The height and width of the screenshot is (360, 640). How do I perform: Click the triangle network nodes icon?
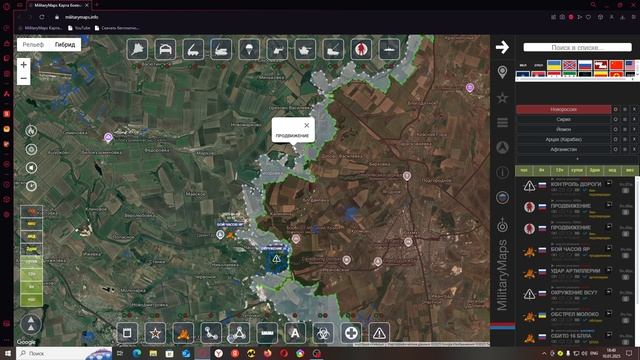pos(239,333)
